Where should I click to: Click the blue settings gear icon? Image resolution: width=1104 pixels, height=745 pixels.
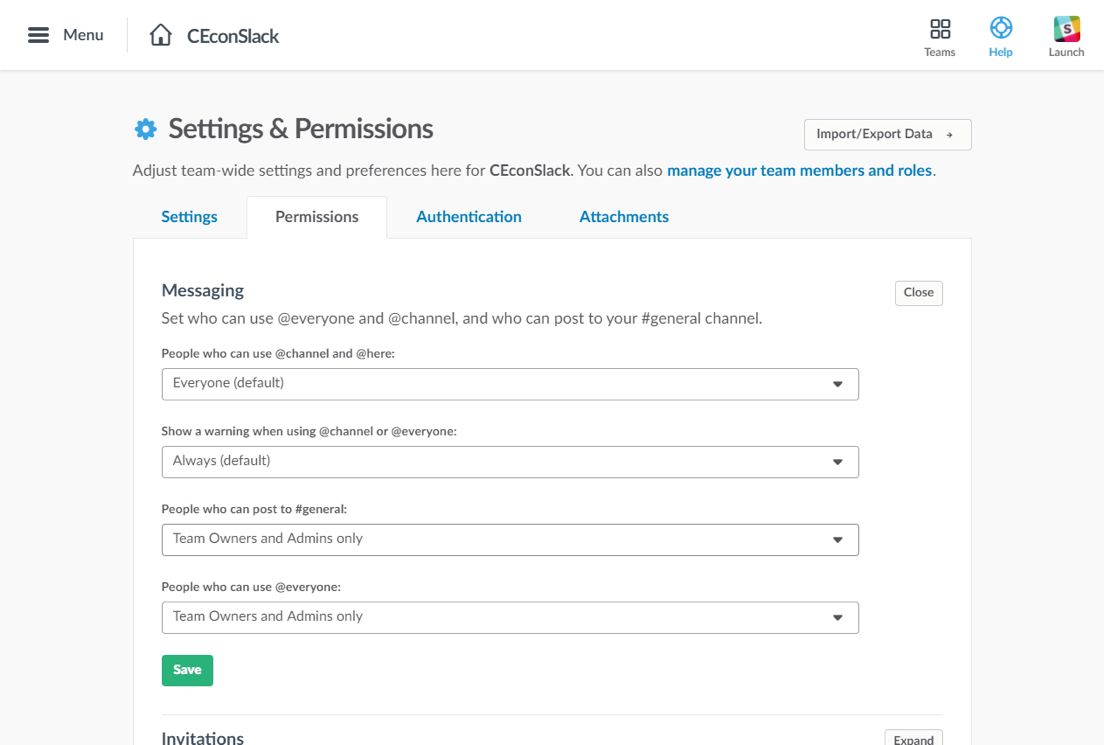(x=146, y=129)
